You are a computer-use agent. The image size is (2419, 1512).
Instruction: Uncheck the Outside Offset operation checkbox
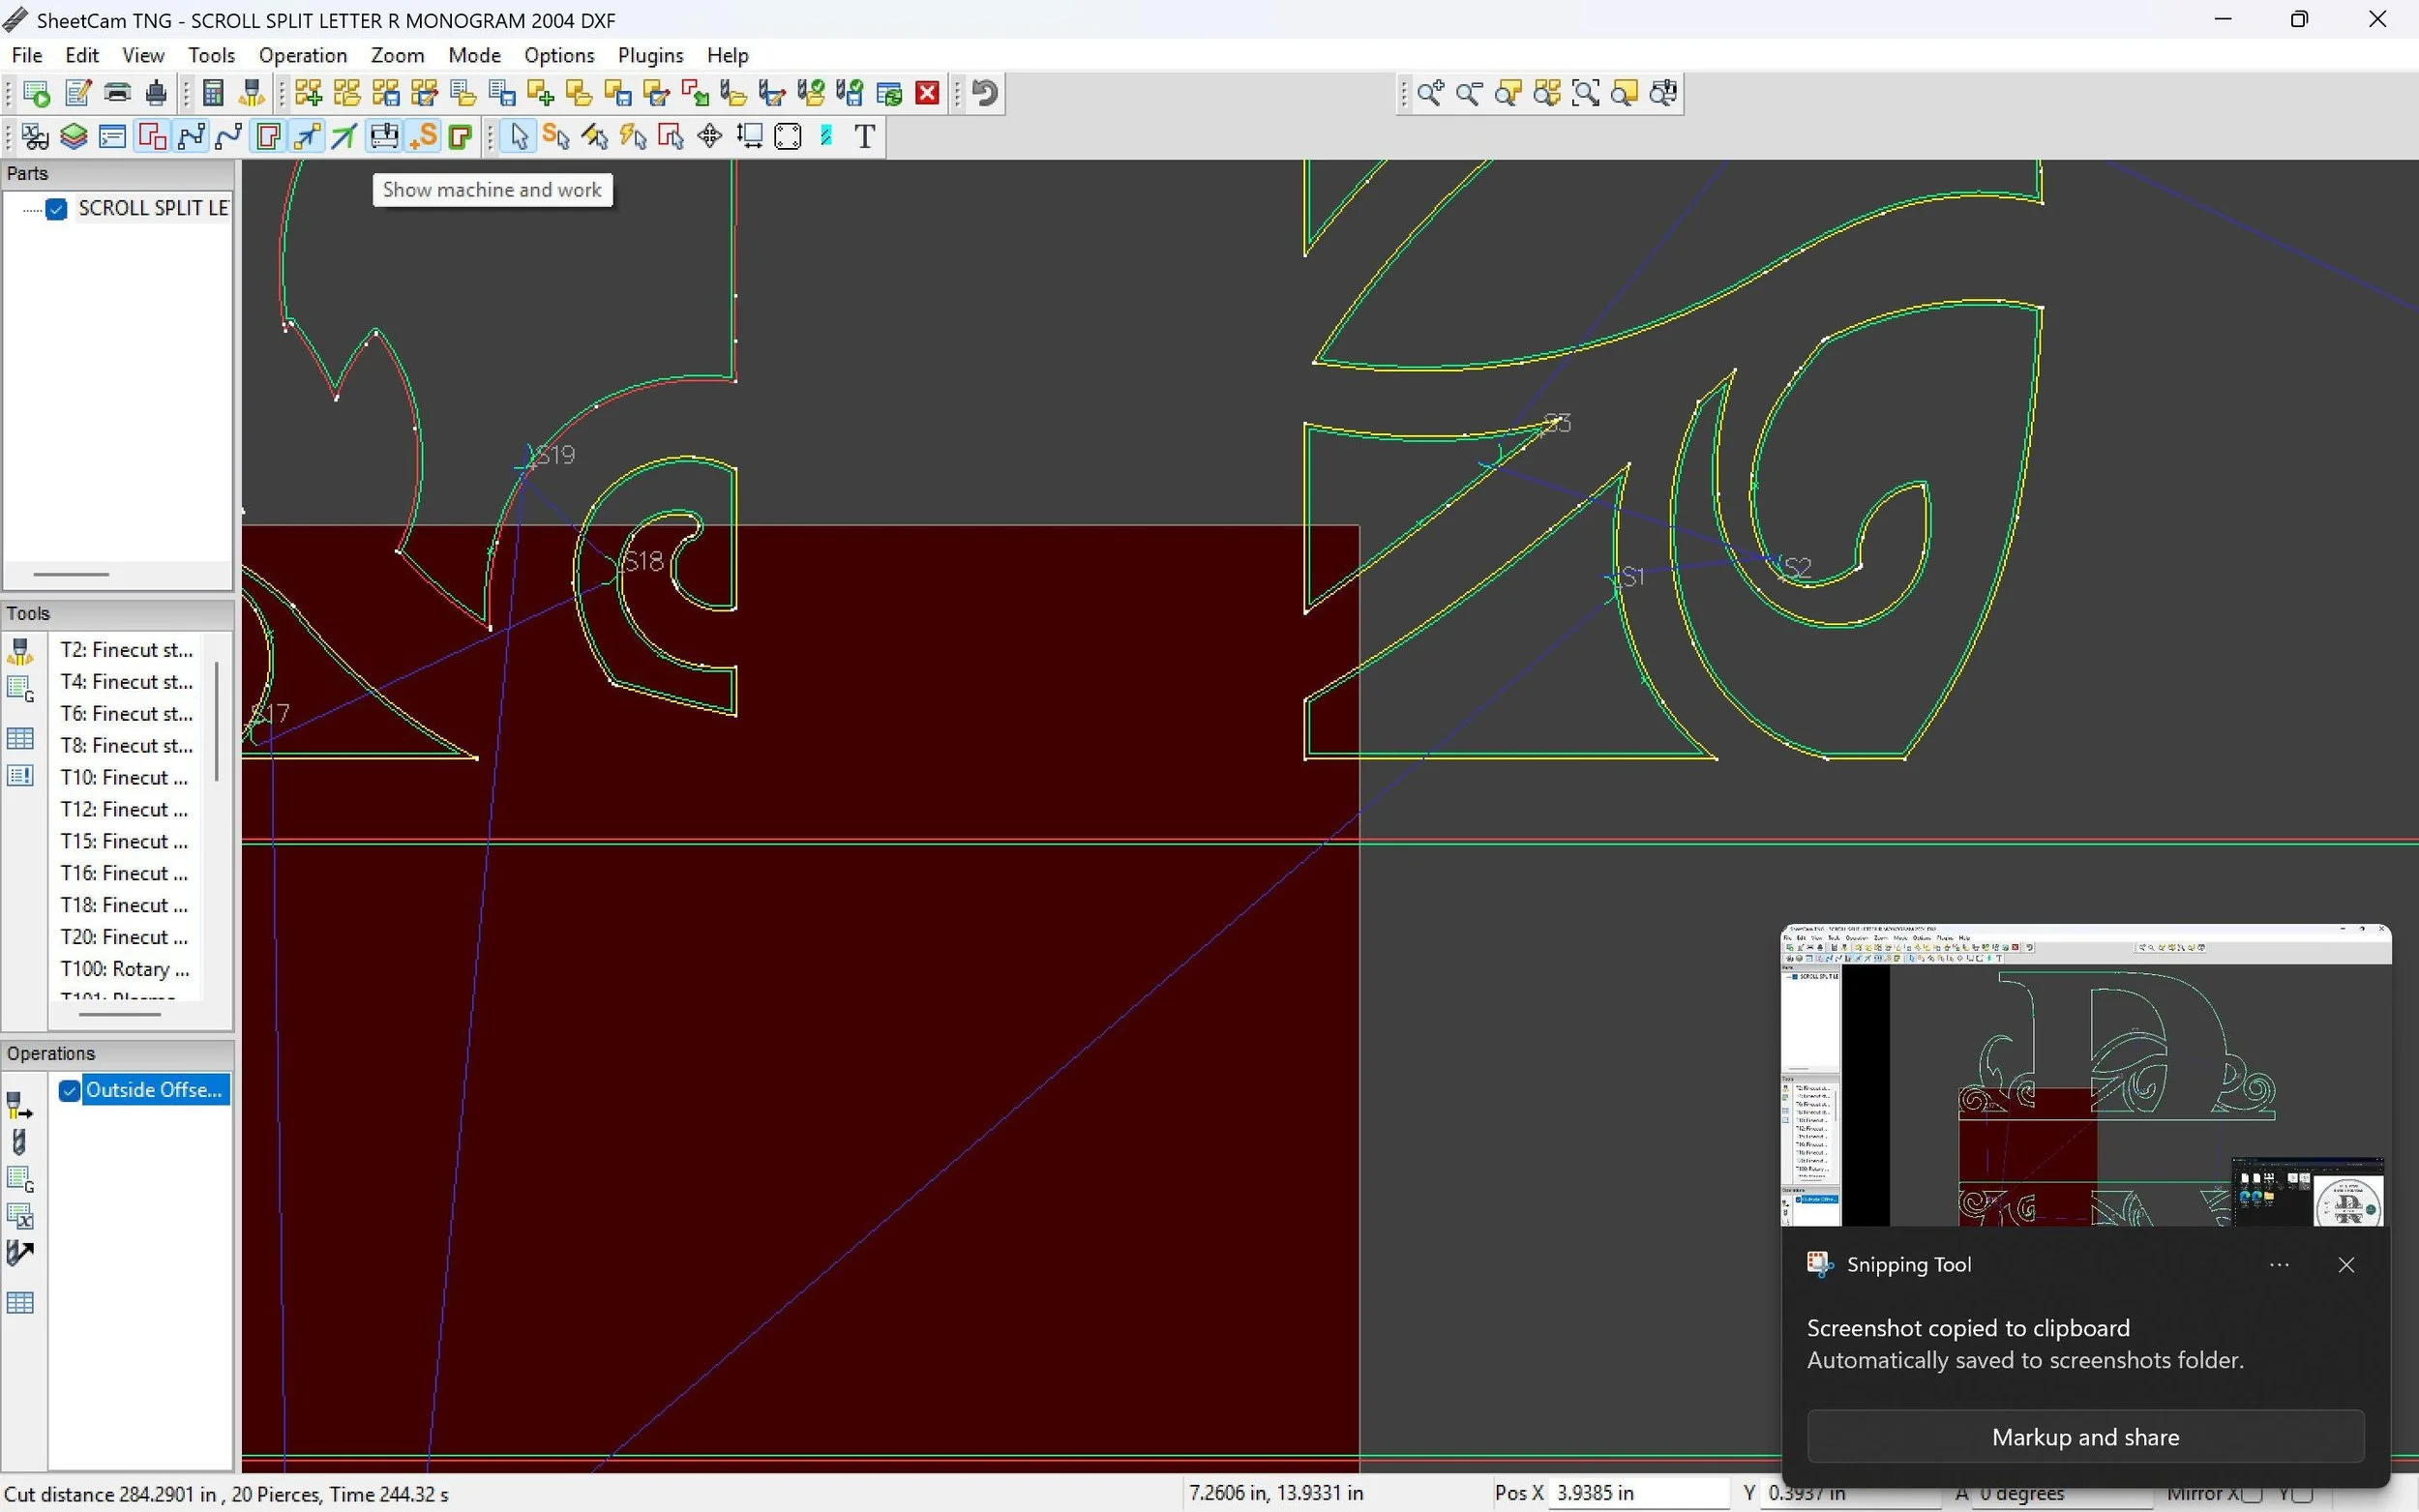coord(69,1090)
